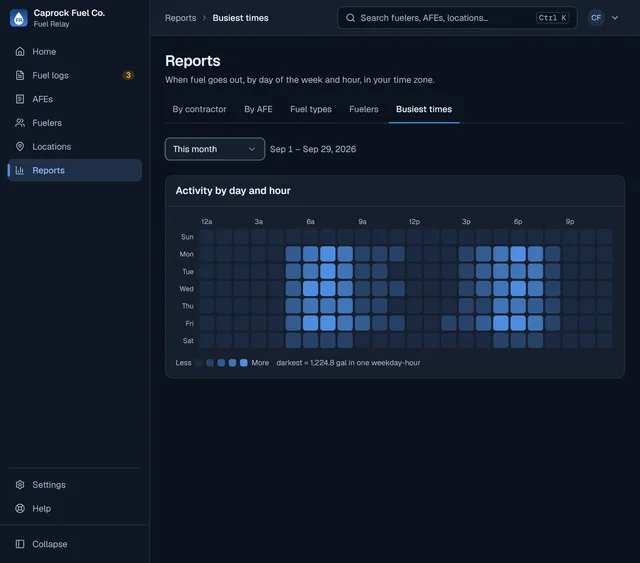Viewport: 640px width, 563px height.
Task: Click the Fuel logs badge showing 3
Action: (x=128, y=75)
